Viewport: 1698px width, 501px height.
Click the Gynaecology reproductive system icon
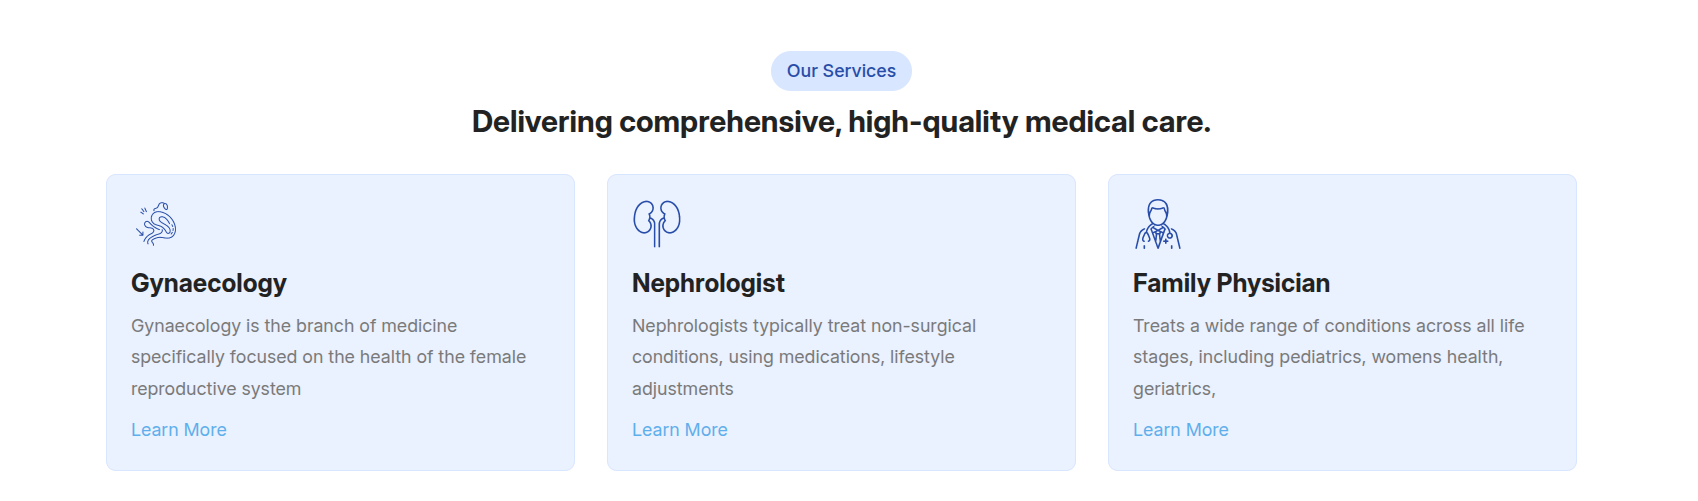157,224
